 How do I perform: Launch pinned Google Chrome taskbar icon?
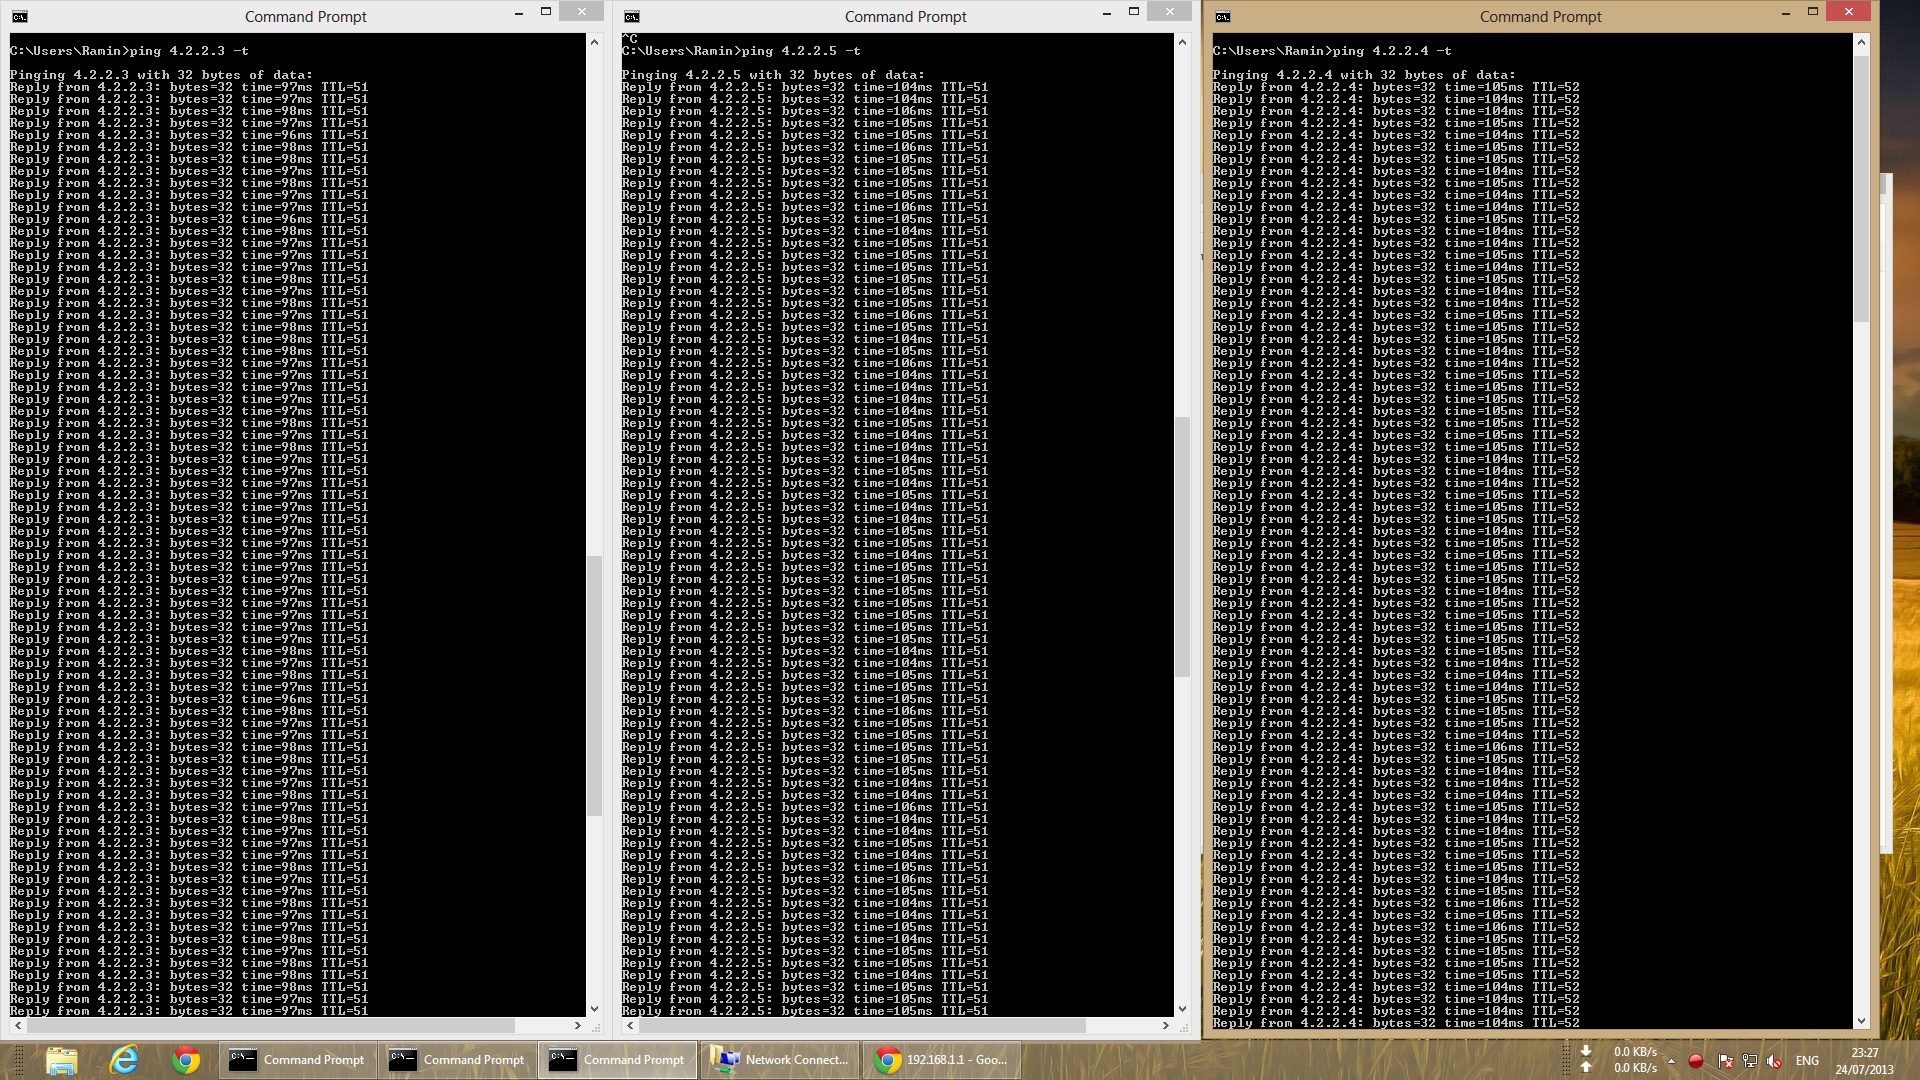[186, 1060]
